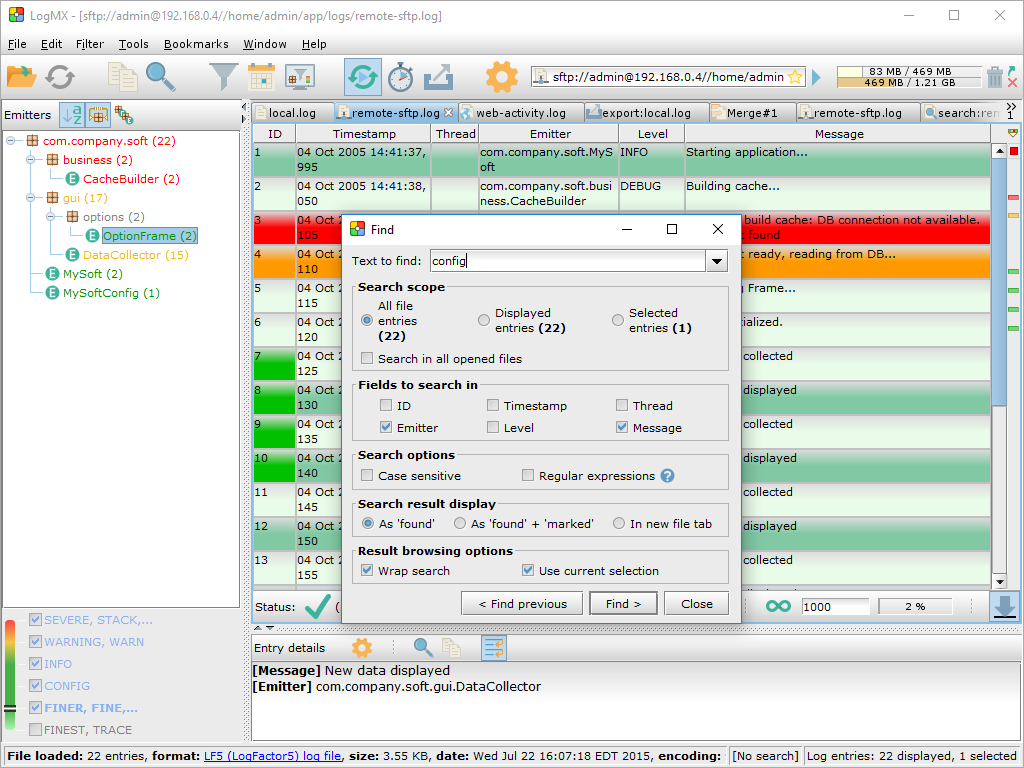Toggle the package view icon in the Emitters panel
1024x768 pixels.
(x=98, y=115)
